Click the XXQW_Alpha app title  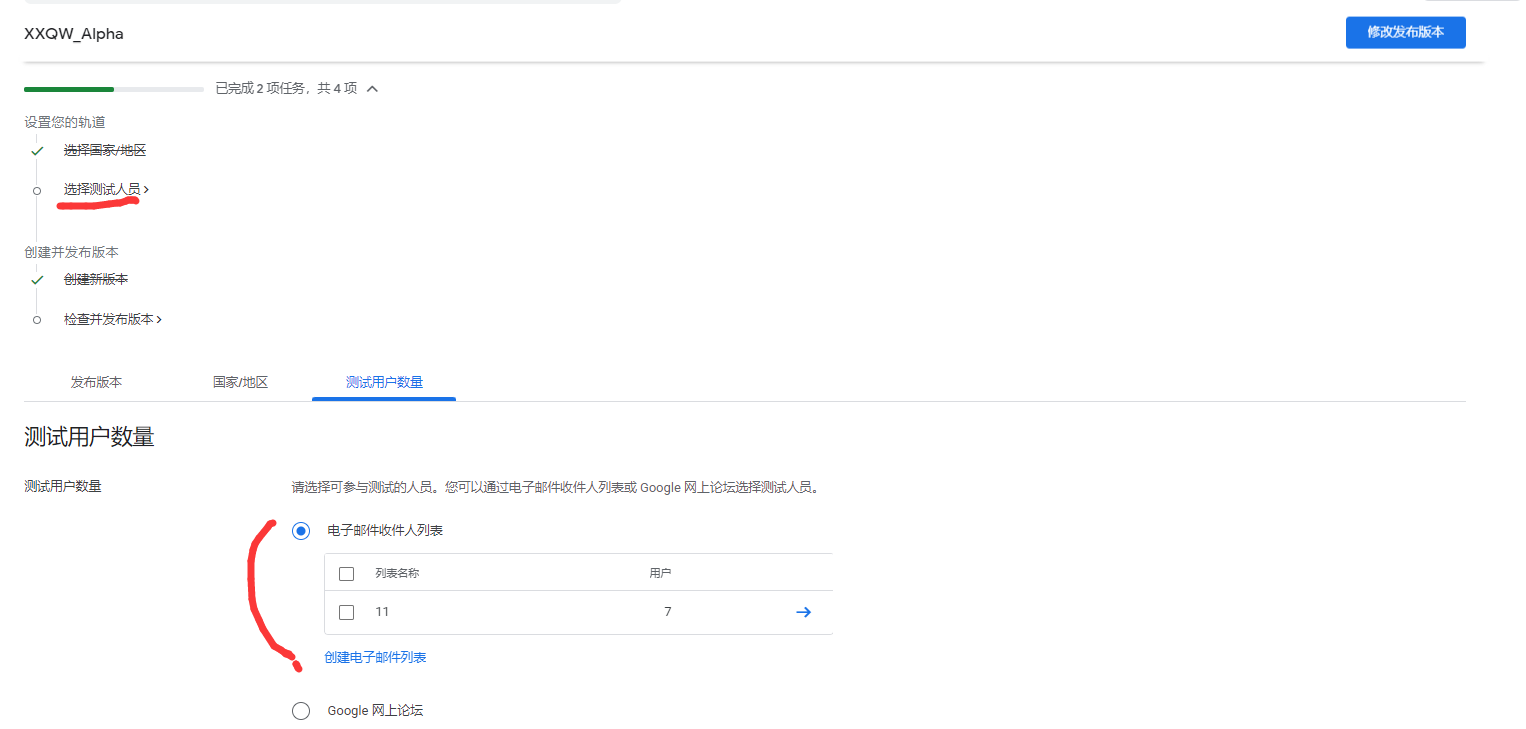tap(72, 33)
